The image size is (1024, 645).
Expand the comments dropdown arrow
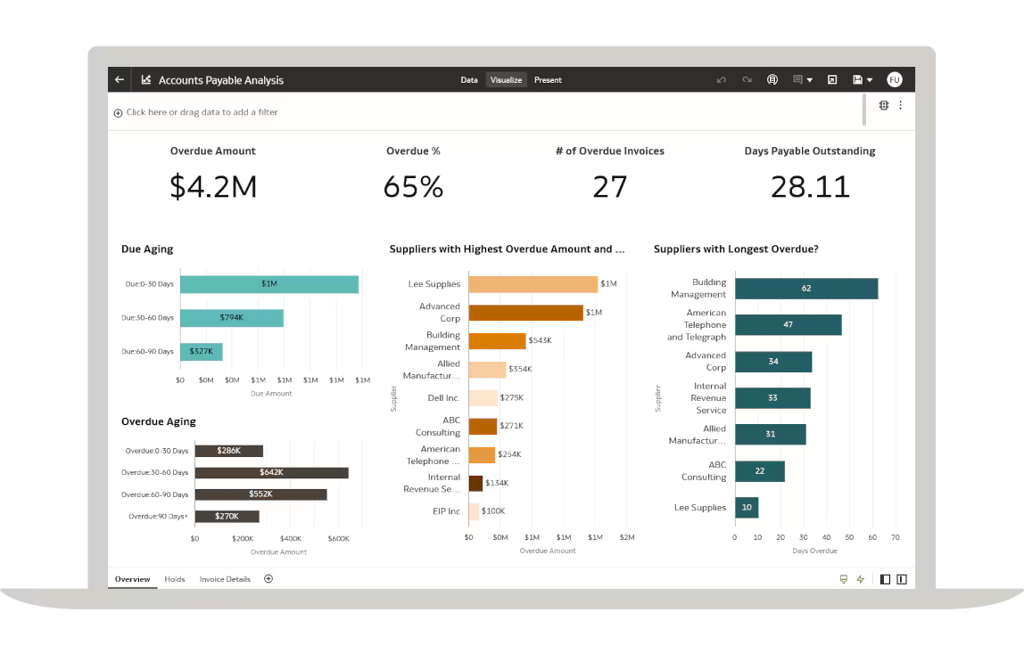coord(809,80)
